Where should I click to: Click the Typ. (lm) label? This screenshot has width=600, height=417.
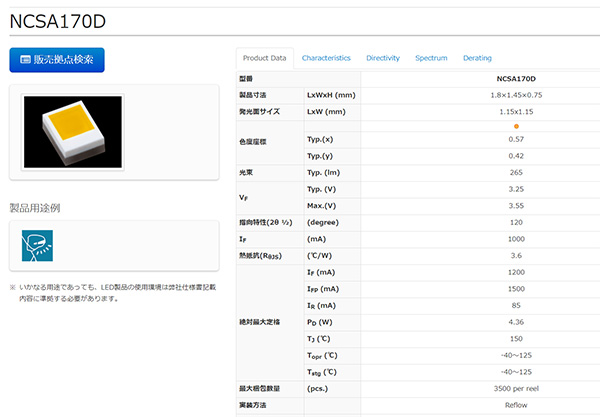click(x=323, y=173)
